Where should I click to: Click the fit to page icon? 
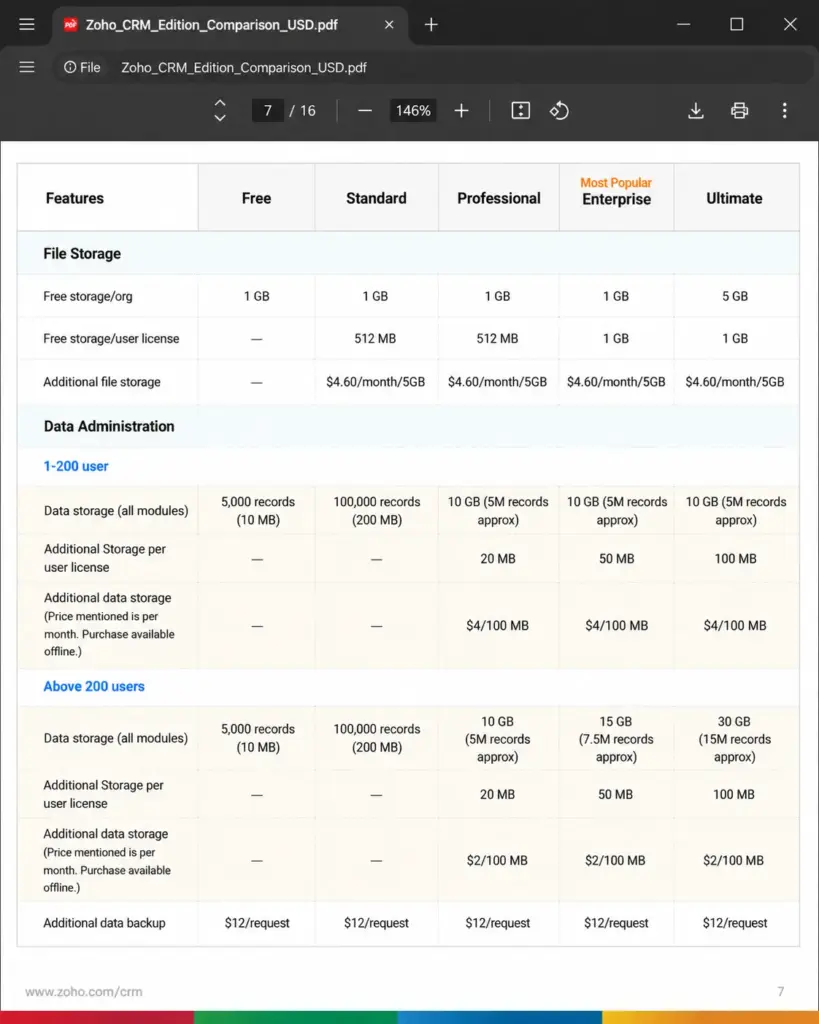(521, 111)
